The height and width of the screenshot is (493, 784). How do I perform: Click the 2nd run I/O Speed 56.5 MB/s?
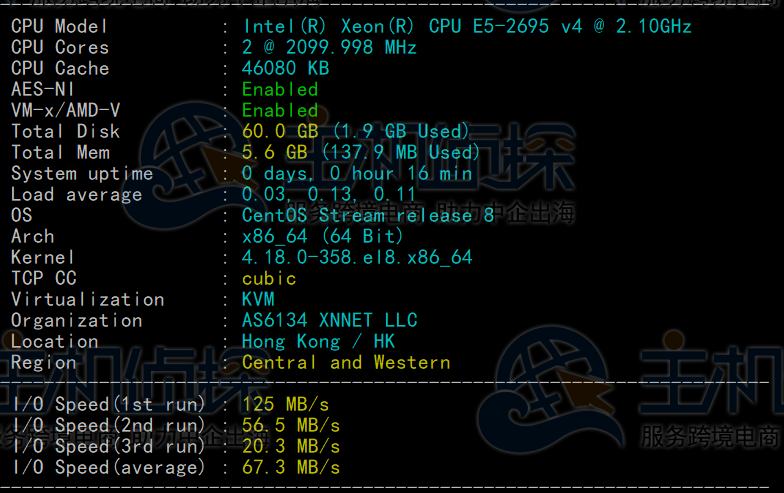pyautogui.click(x=291, y=426)
